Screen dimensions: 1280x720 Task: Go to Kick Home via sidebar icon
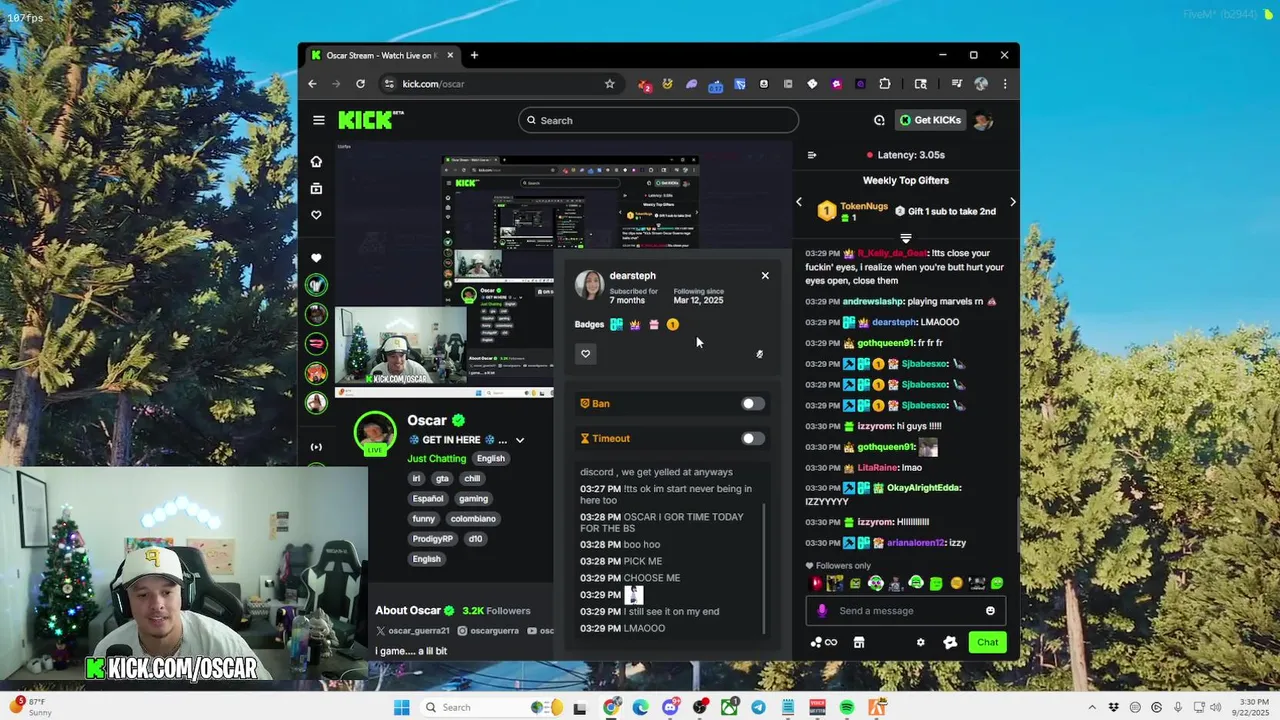316,161
